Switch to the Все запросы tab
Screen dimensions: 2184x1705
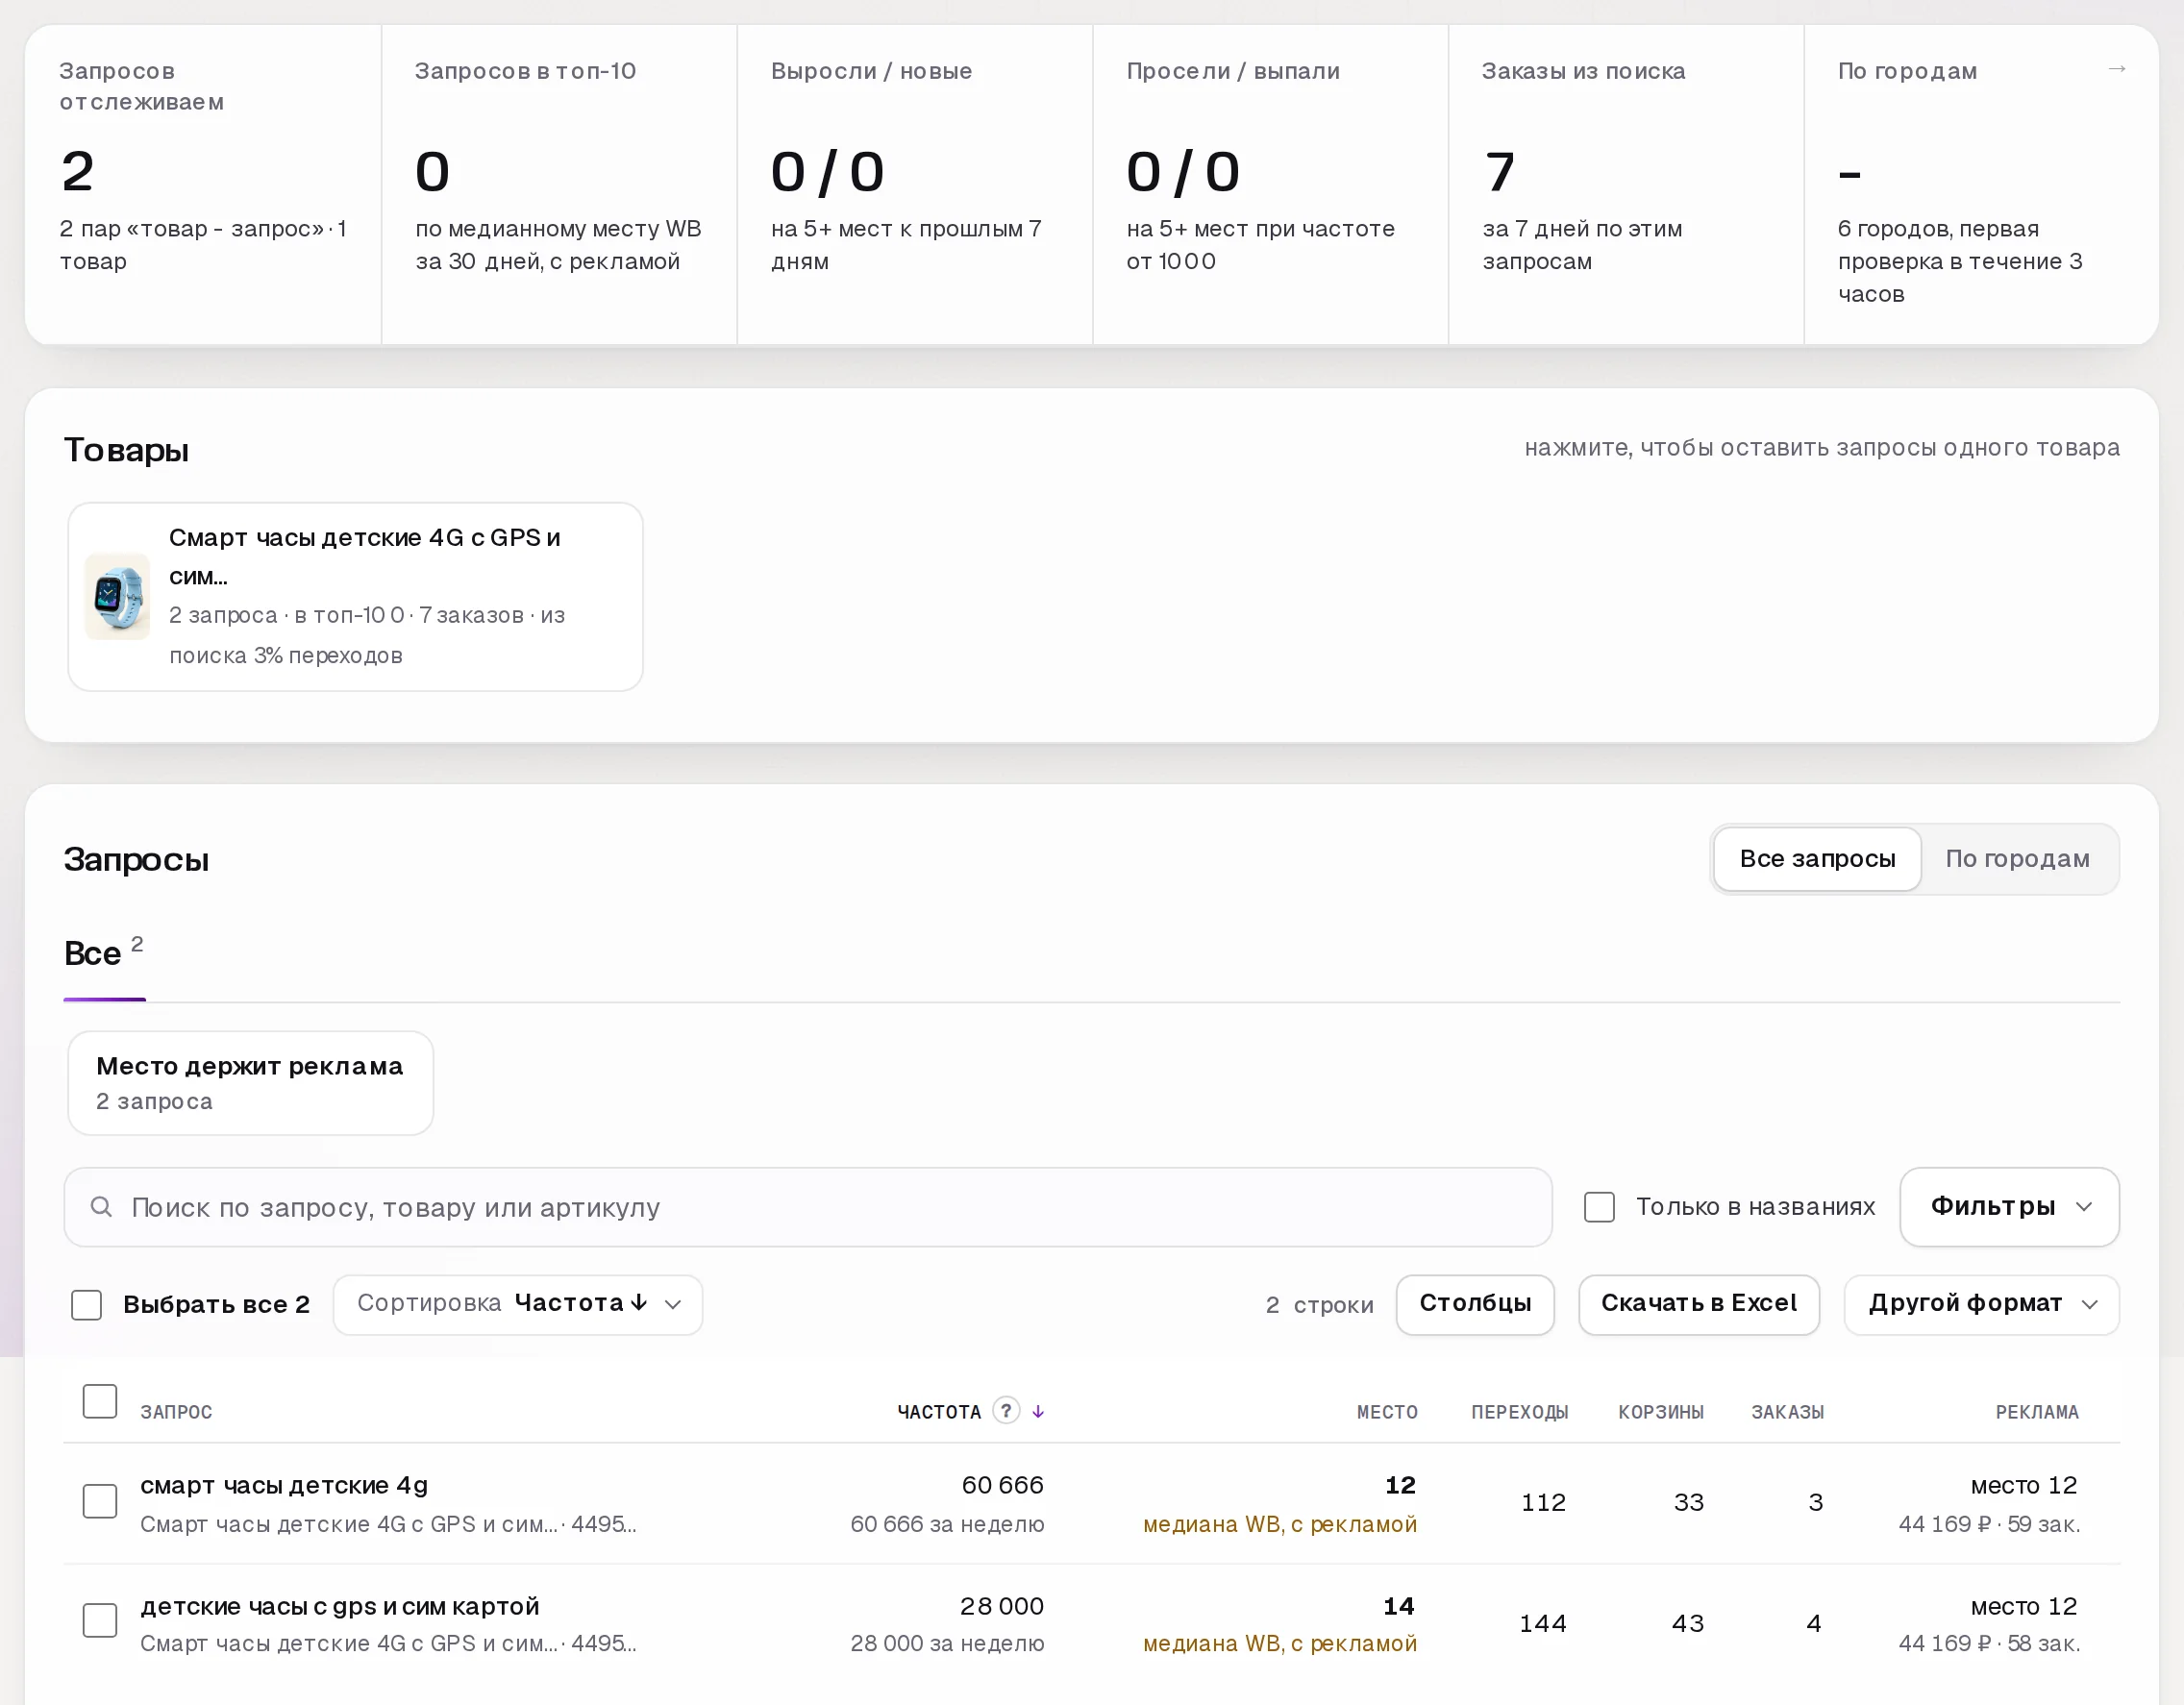[1817, 859]
